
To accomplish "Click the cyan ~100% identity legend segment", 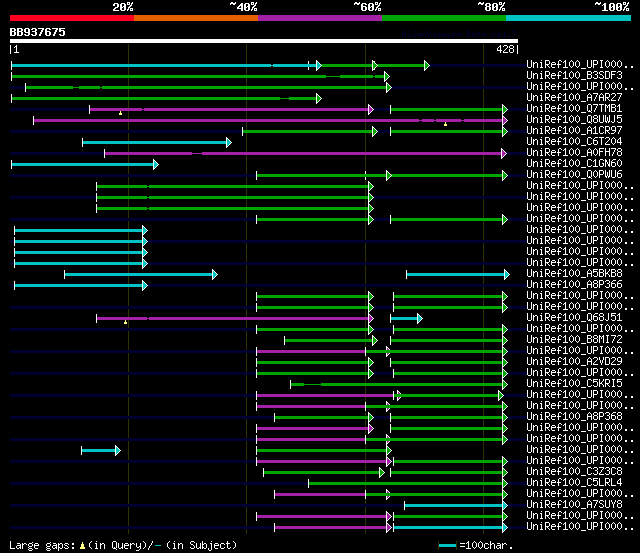I will 569,18.
